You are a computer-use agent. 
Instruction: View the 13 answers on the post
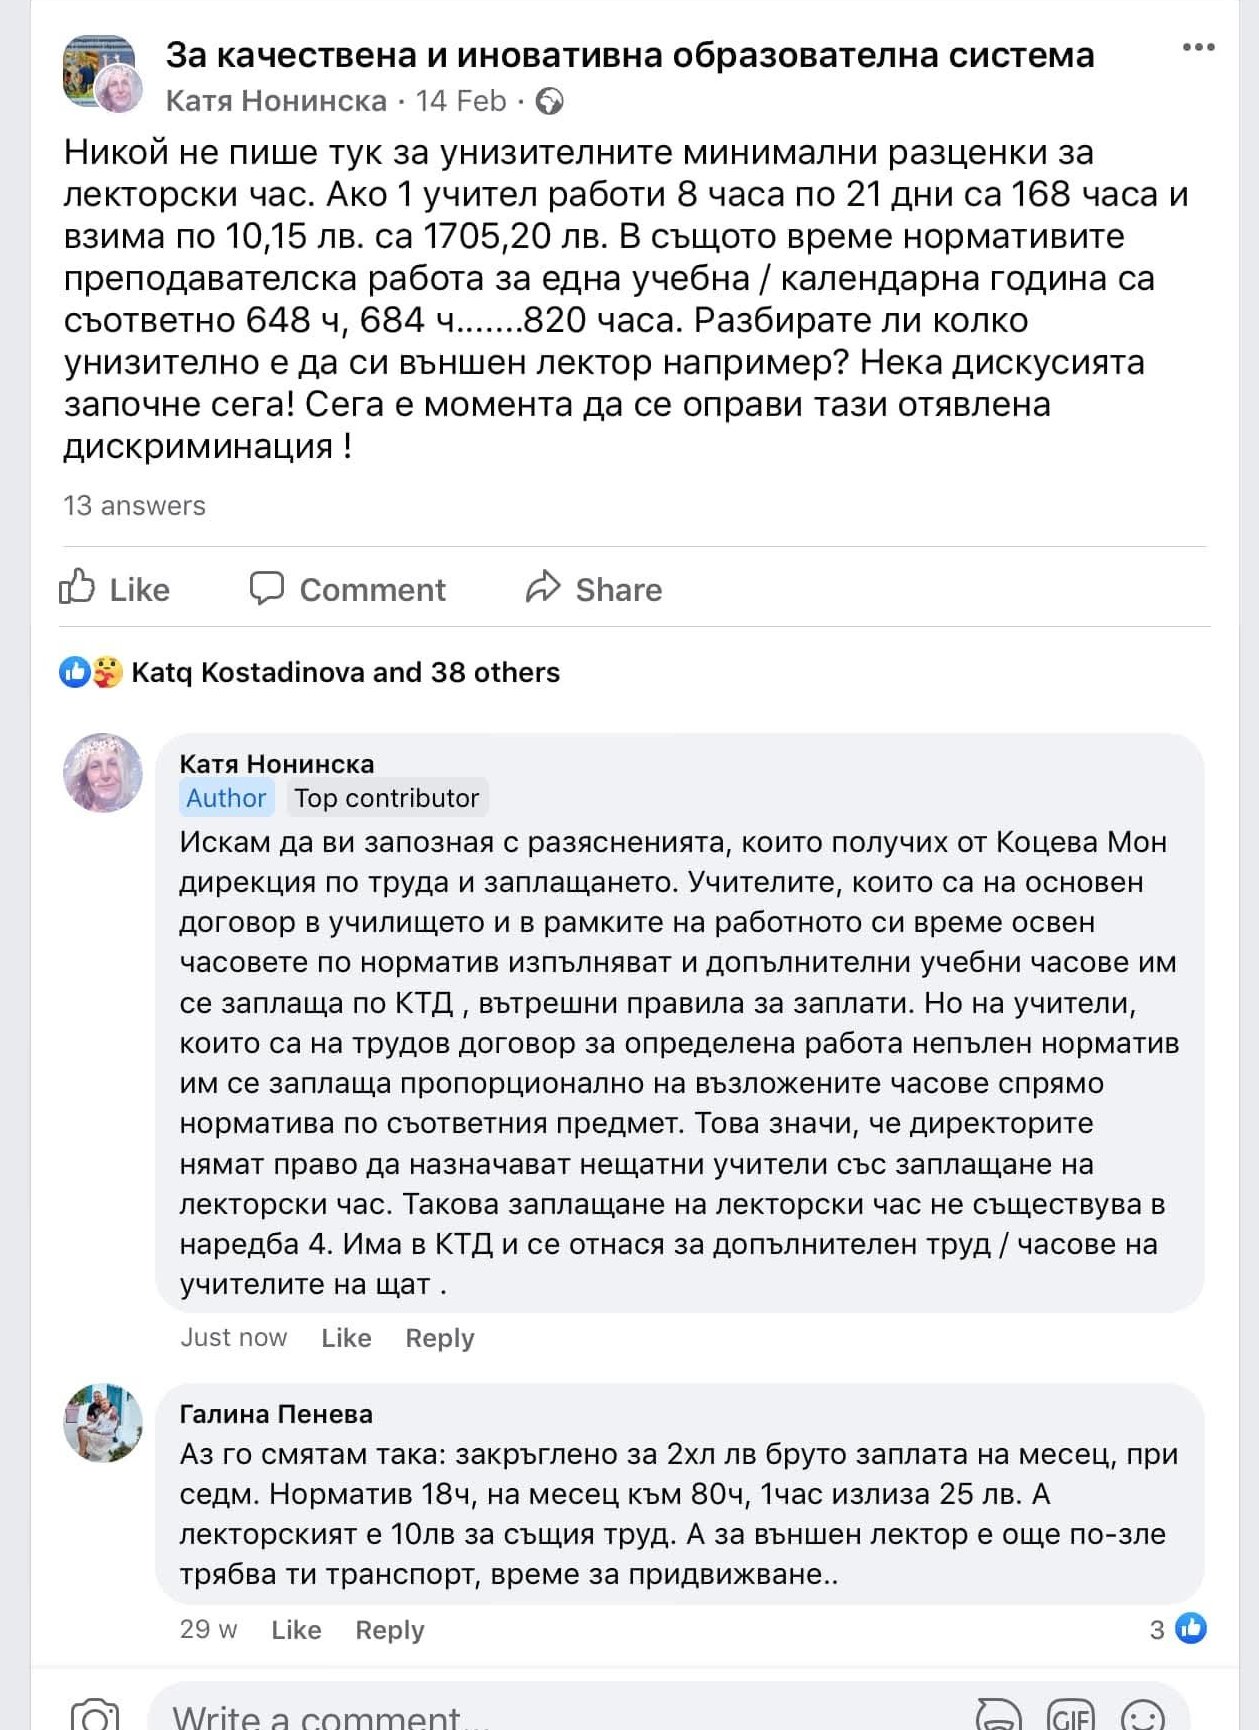135,506
